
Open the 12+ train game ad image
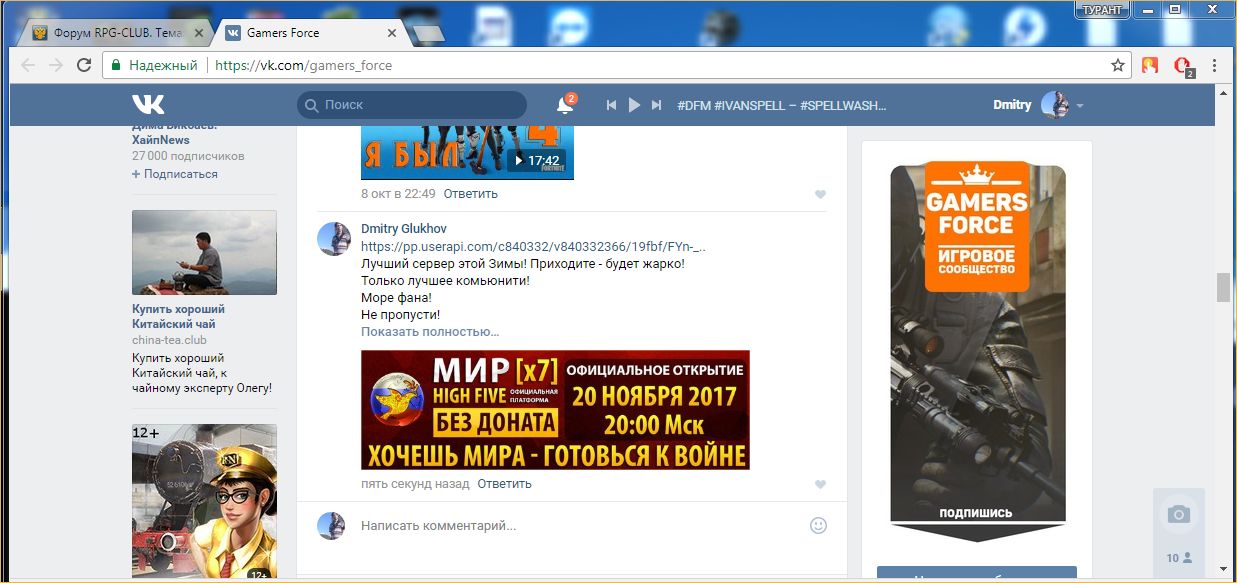point(204,503)
